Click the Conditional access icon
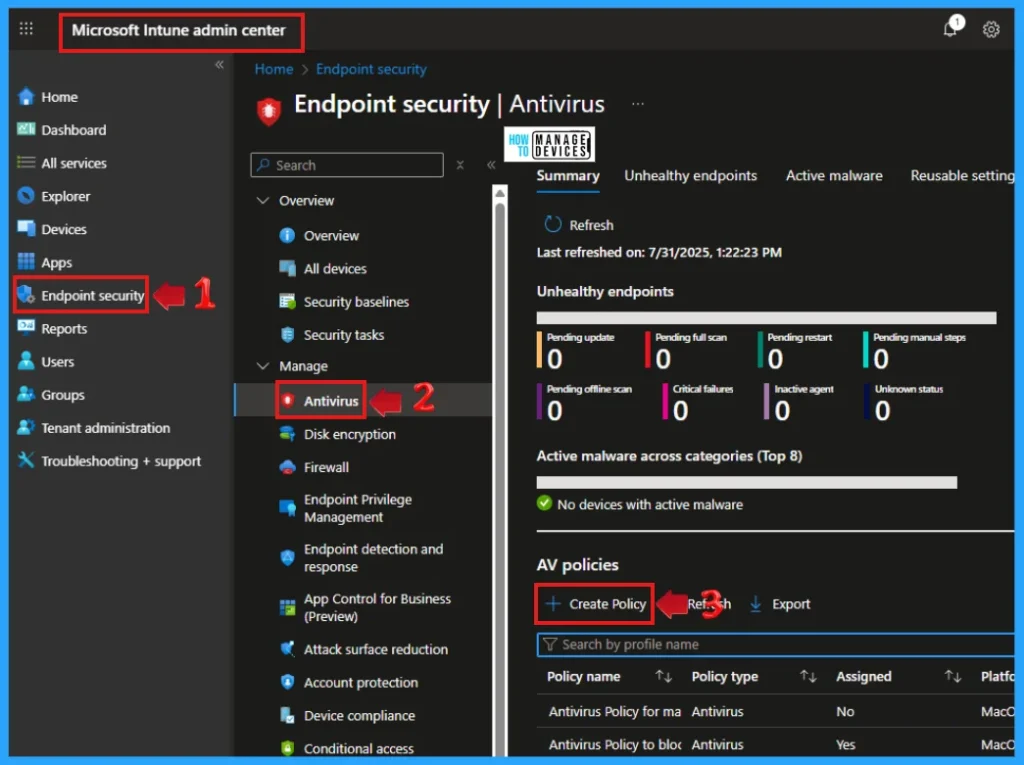Viewport: 1024px width, 765px height. pyautogui.click(x=287, y=748)
